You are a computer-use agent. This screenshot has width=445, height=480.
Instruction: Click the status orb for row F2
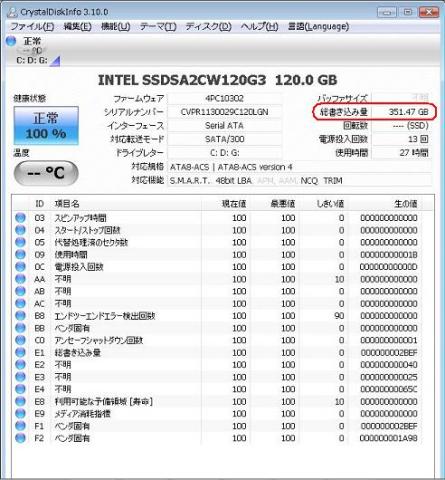point(20,438)
